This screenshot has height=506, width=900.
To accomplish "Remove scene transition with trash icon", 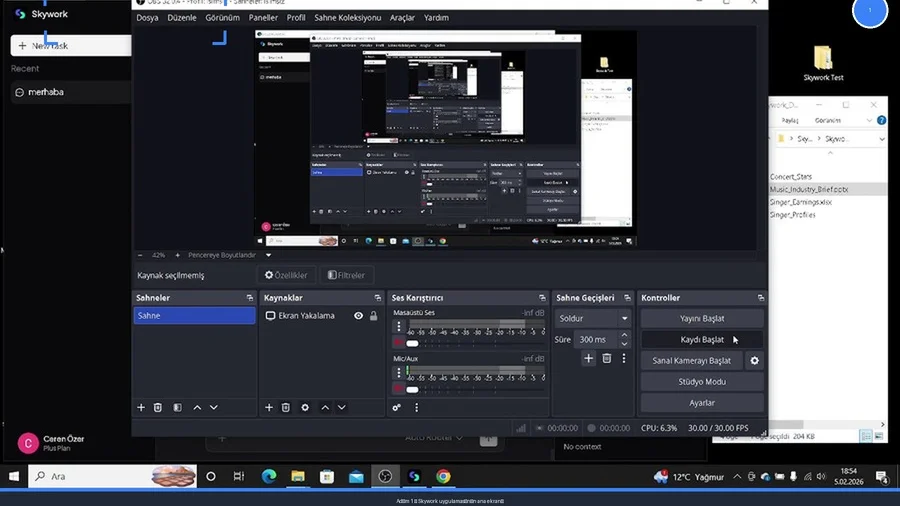I will tap(606, 358).
